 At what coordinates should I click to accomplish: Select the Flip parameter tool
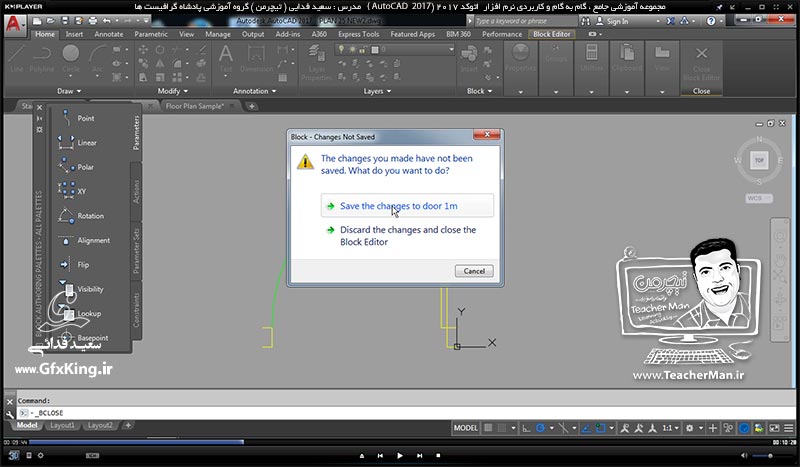(74, 264)
